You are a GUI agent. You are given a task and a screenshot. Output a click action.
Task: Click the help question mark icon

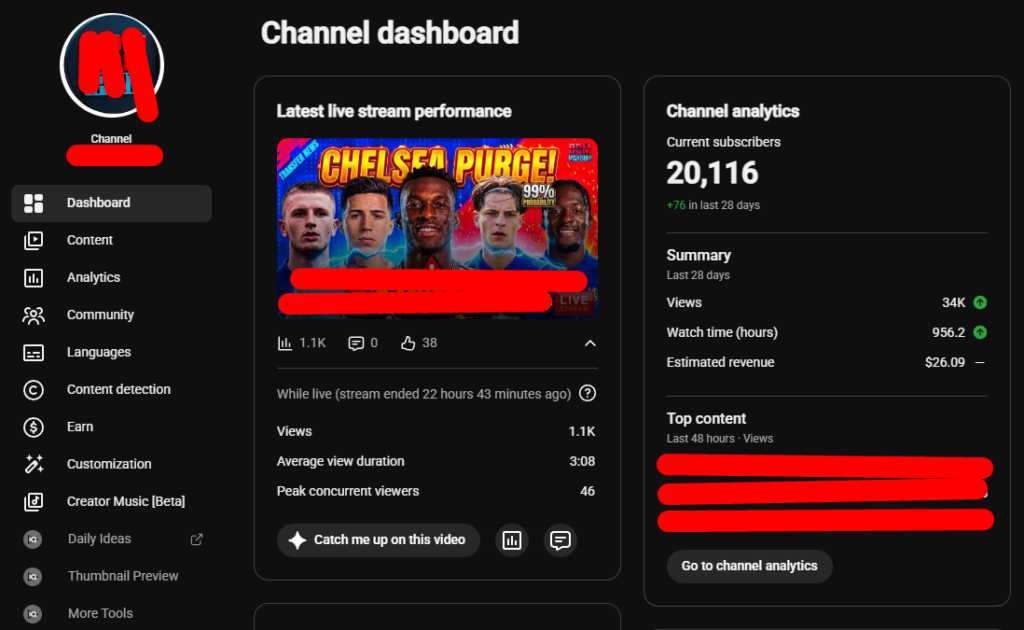tap(588, 393)
